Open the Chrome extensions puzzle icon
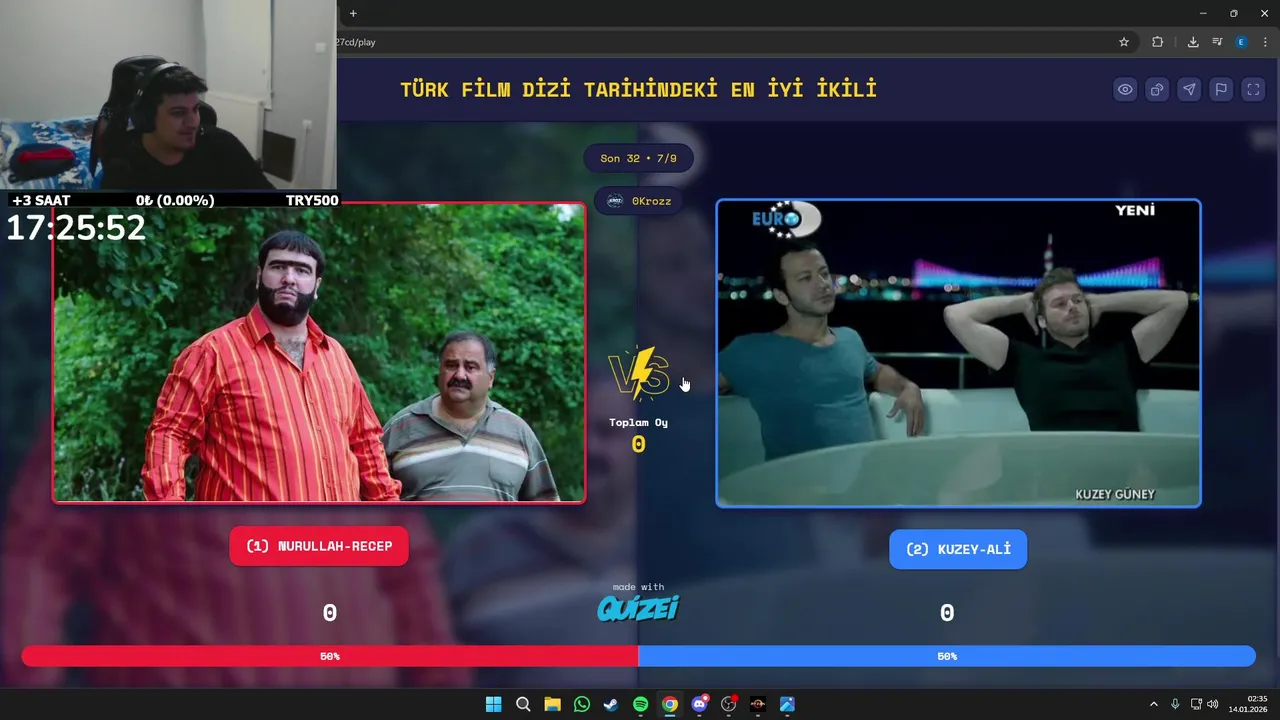Image resolution: width=1280 pixels, height=720 pixels. (x=1157, y=42)
